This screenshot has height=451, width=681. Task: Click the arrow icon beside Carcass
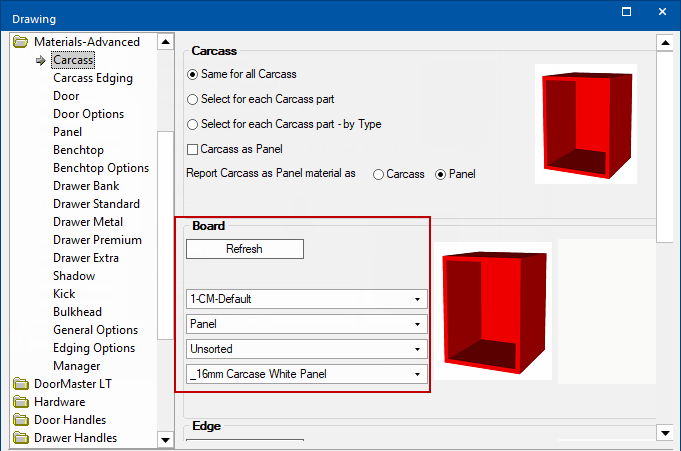tap(41, 60)
